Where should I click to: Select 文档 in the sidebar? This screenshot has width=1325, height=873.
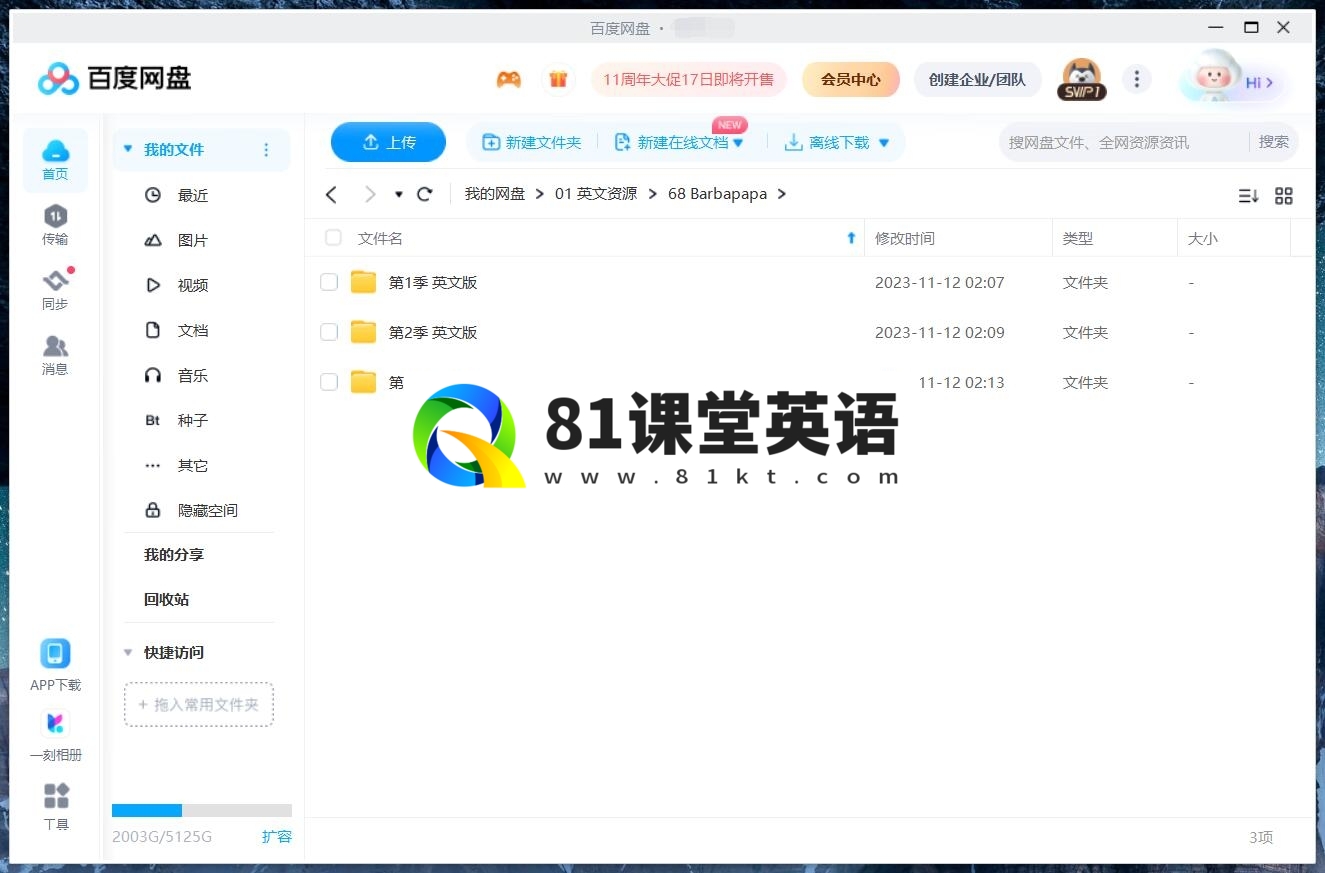193,331
